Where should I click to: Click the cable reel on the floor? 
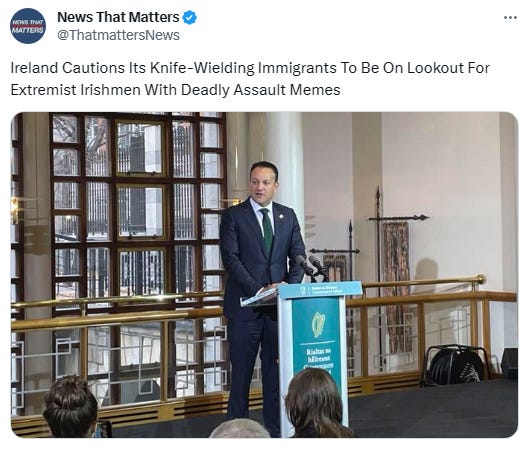[x=455, y=366]
